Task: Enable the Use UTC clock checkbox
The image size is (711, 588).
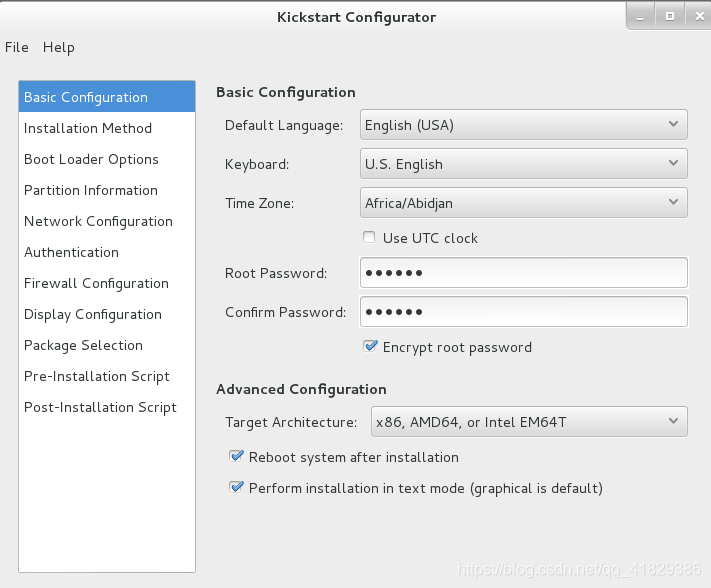Action: pos(370,238)
